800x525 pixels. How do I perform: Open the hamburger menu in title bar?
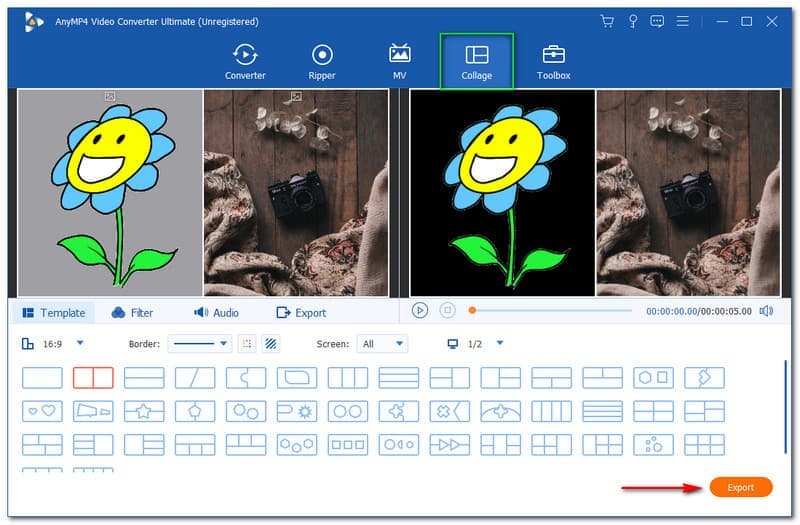coord(684,21)
